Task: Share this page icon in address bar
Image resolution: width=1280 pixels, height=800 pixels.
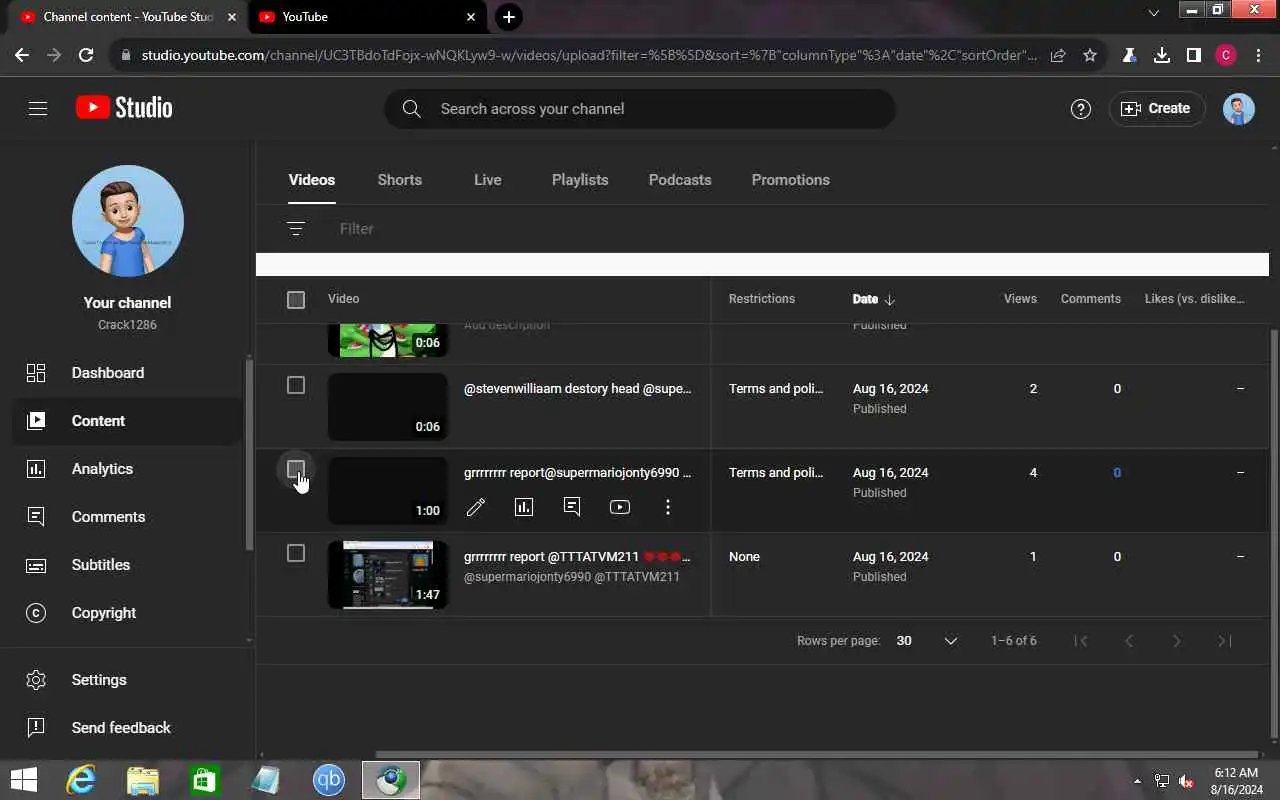Action: click(x=1058, y=56)
